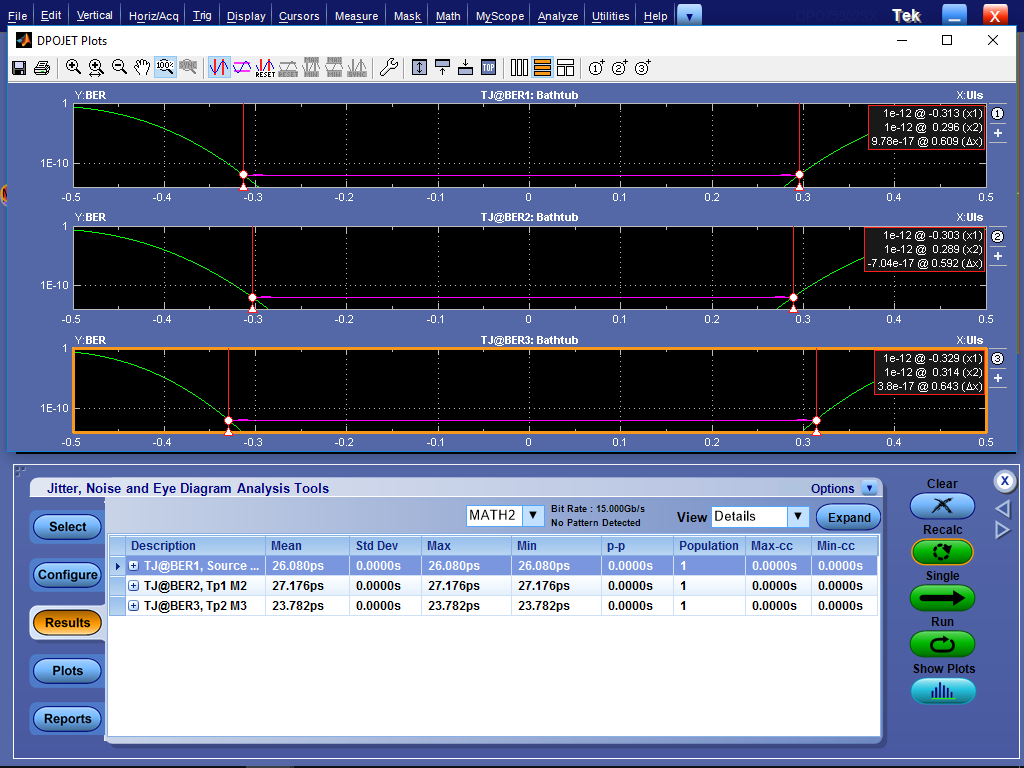Click the right cursor marker in TJ@BER2 plot
Image resolution: width=1024 pixels, height=768 pixels.
click(x=793, y=298)
